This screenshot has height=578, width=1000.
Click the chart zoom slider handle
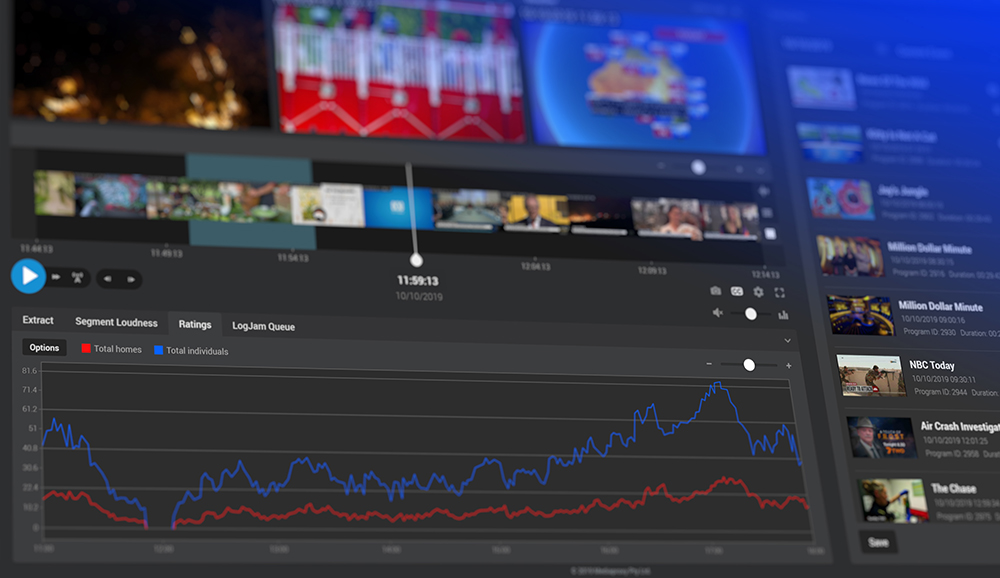pyautogui.click(x=749, y=365)
